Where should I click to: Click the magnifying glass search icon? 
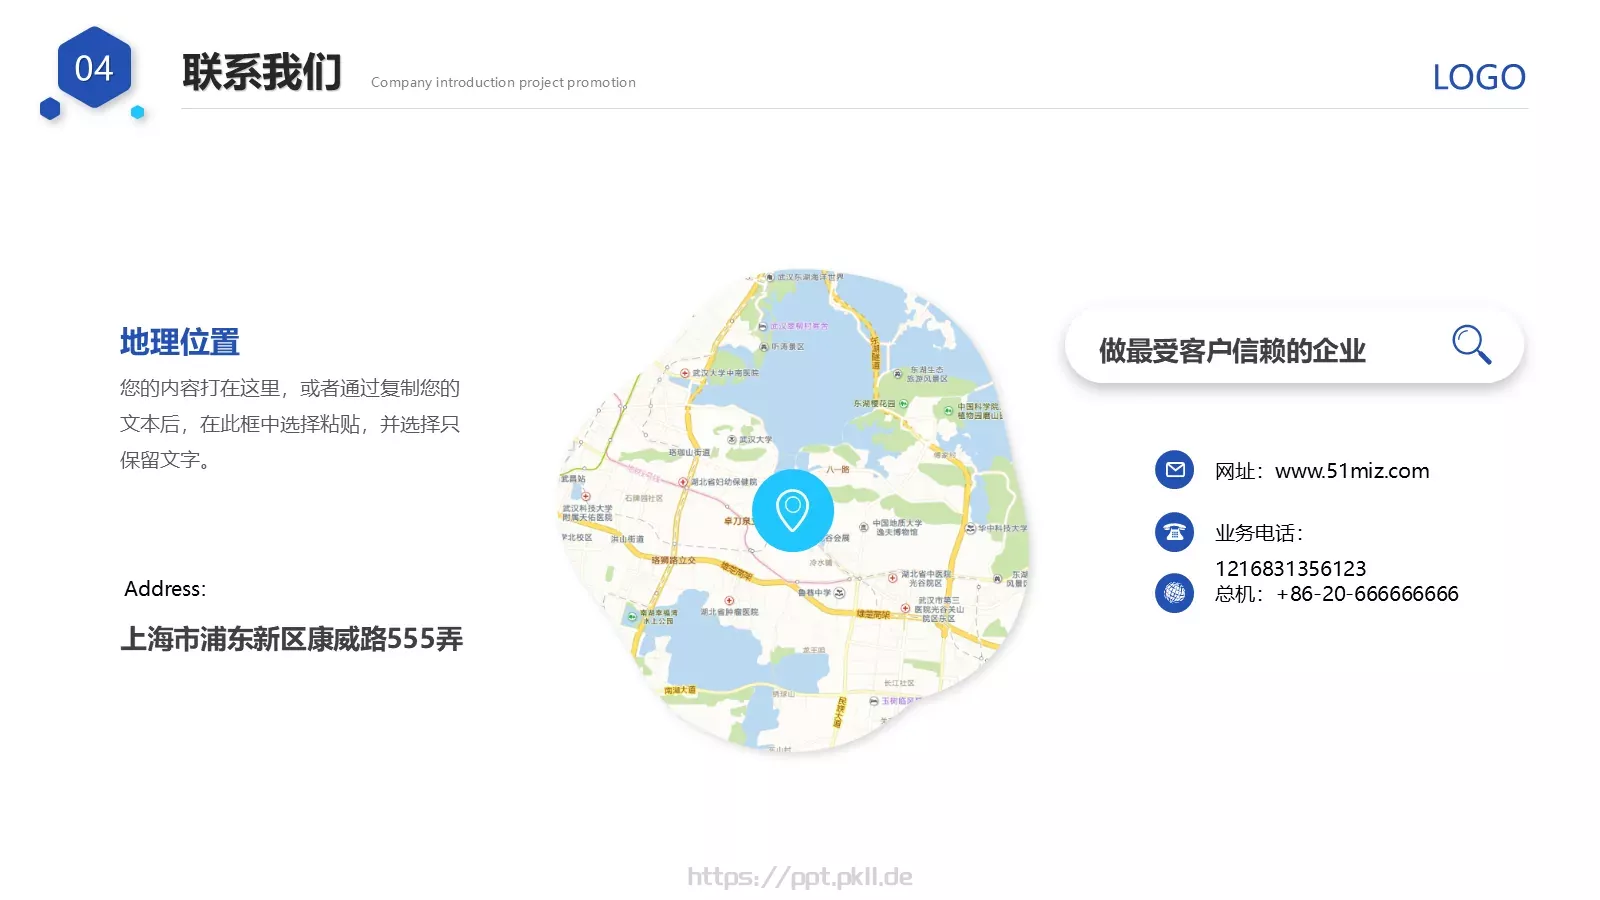[x=1471, y=345]
